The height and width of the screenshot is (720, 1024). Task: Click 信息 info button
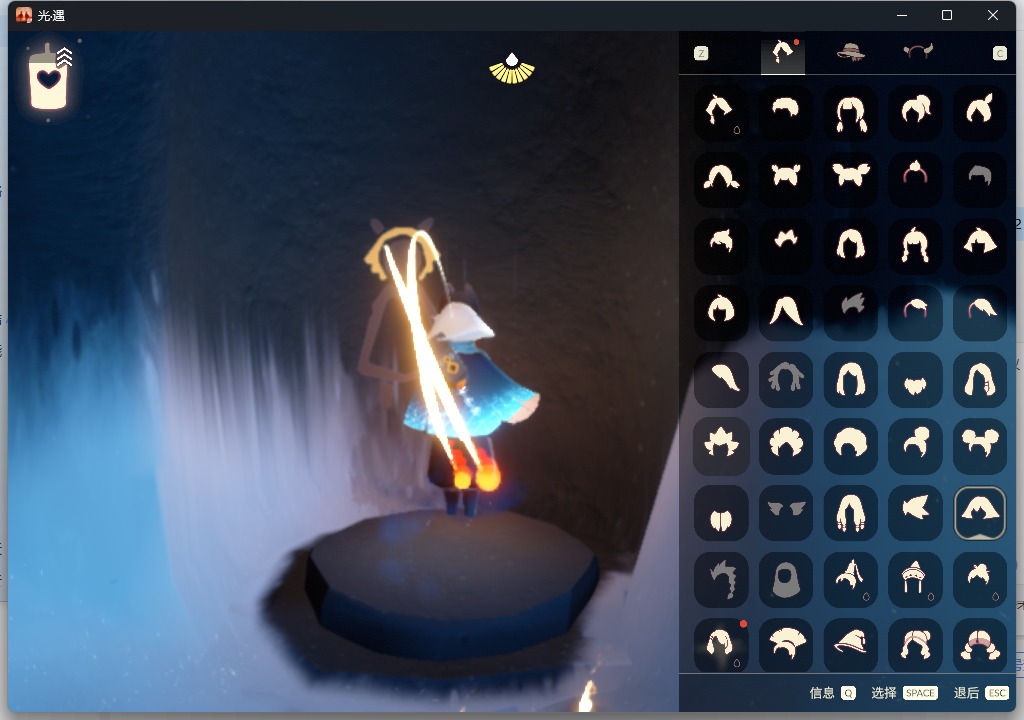point(832,693)
